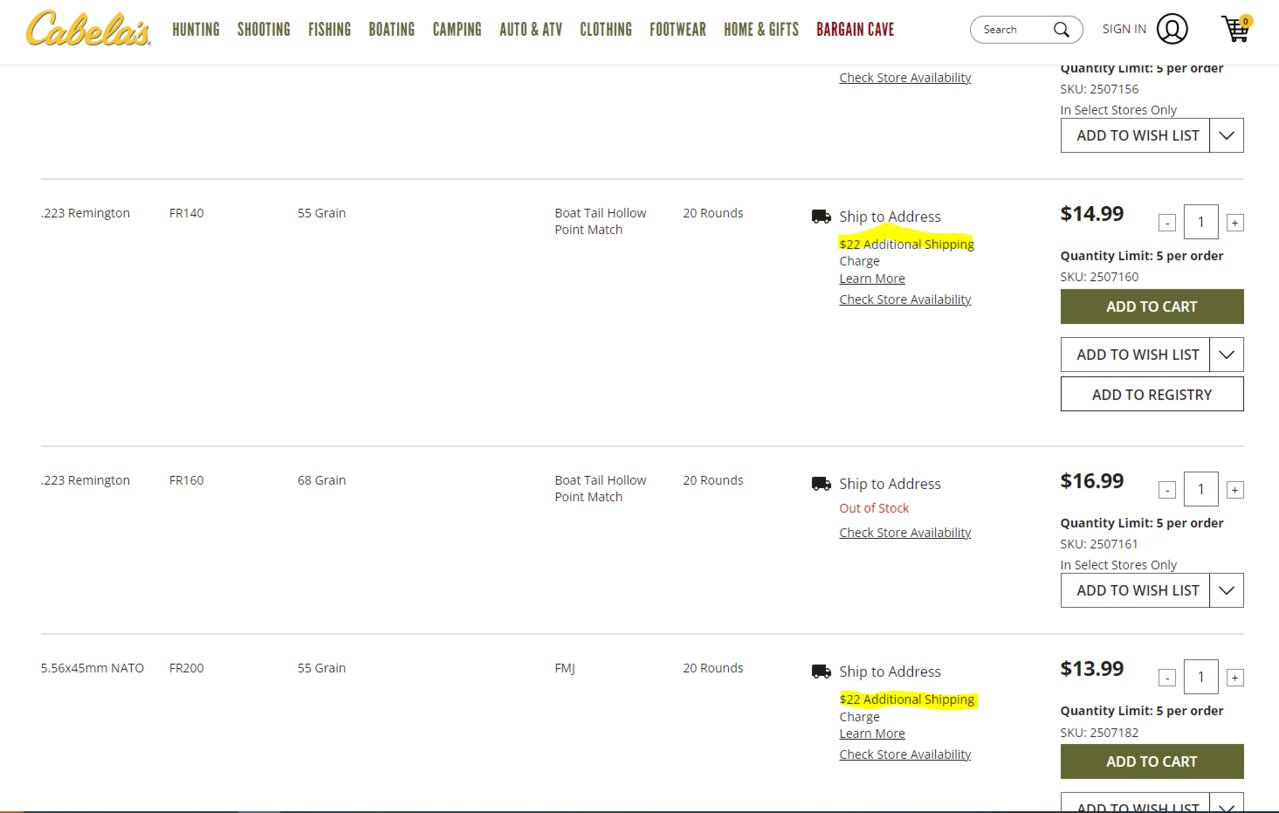
Task: Add SKU 2507161 to wish list
Action: [x=1136, y=590]
